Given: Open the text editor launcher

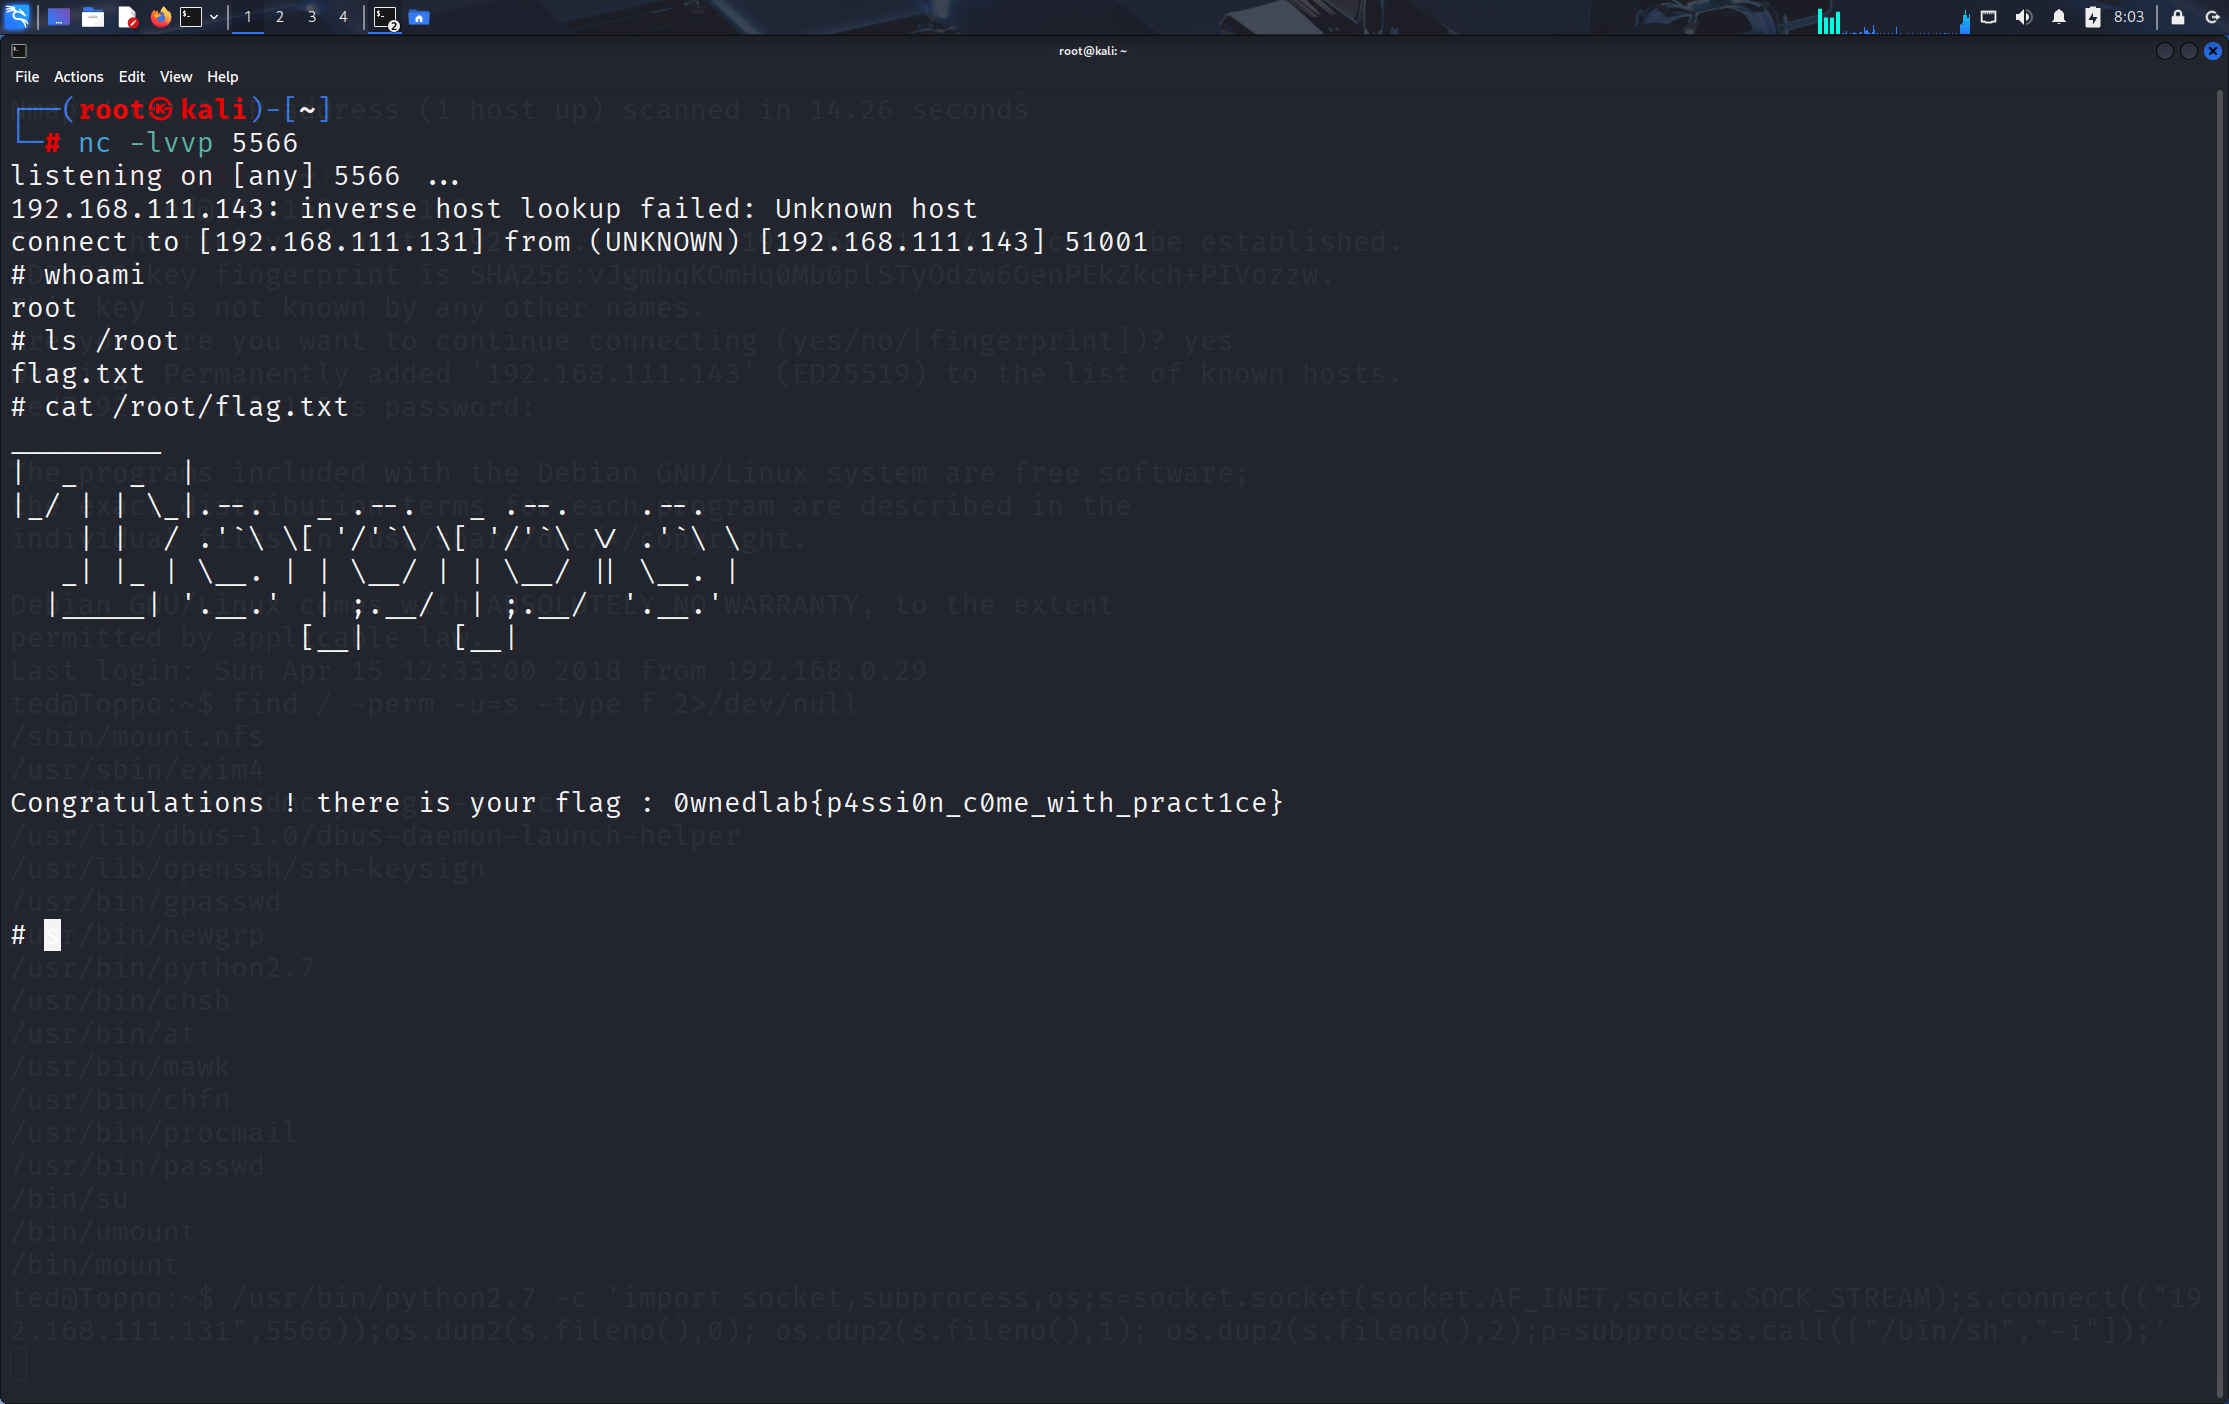Looking at the screenshot, I should (127, 17).
